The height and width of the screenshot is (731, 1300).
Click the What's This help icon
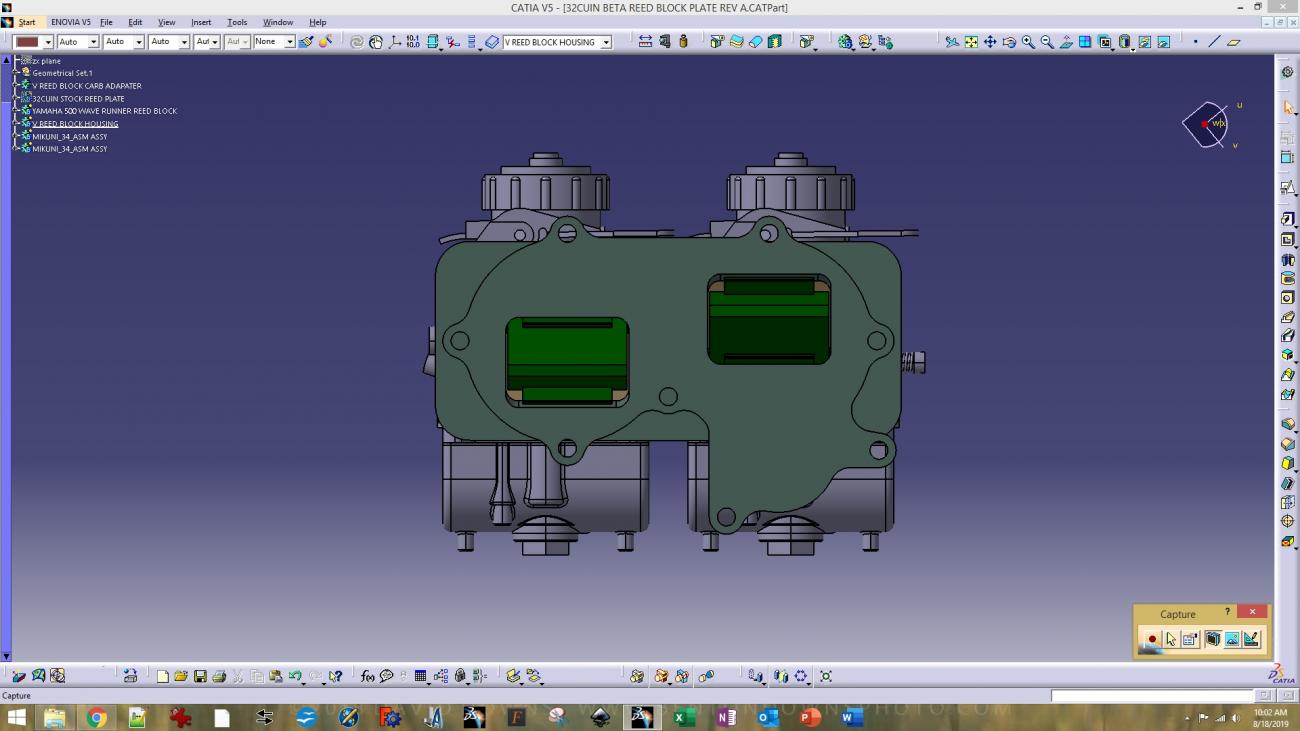(336, 676)
